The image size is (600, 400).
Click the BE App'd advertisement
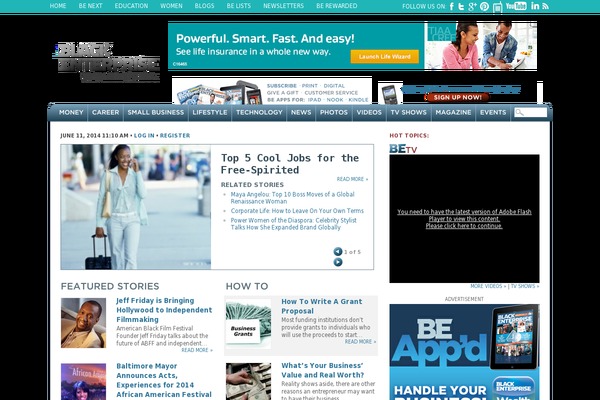(x=464, y=352)
